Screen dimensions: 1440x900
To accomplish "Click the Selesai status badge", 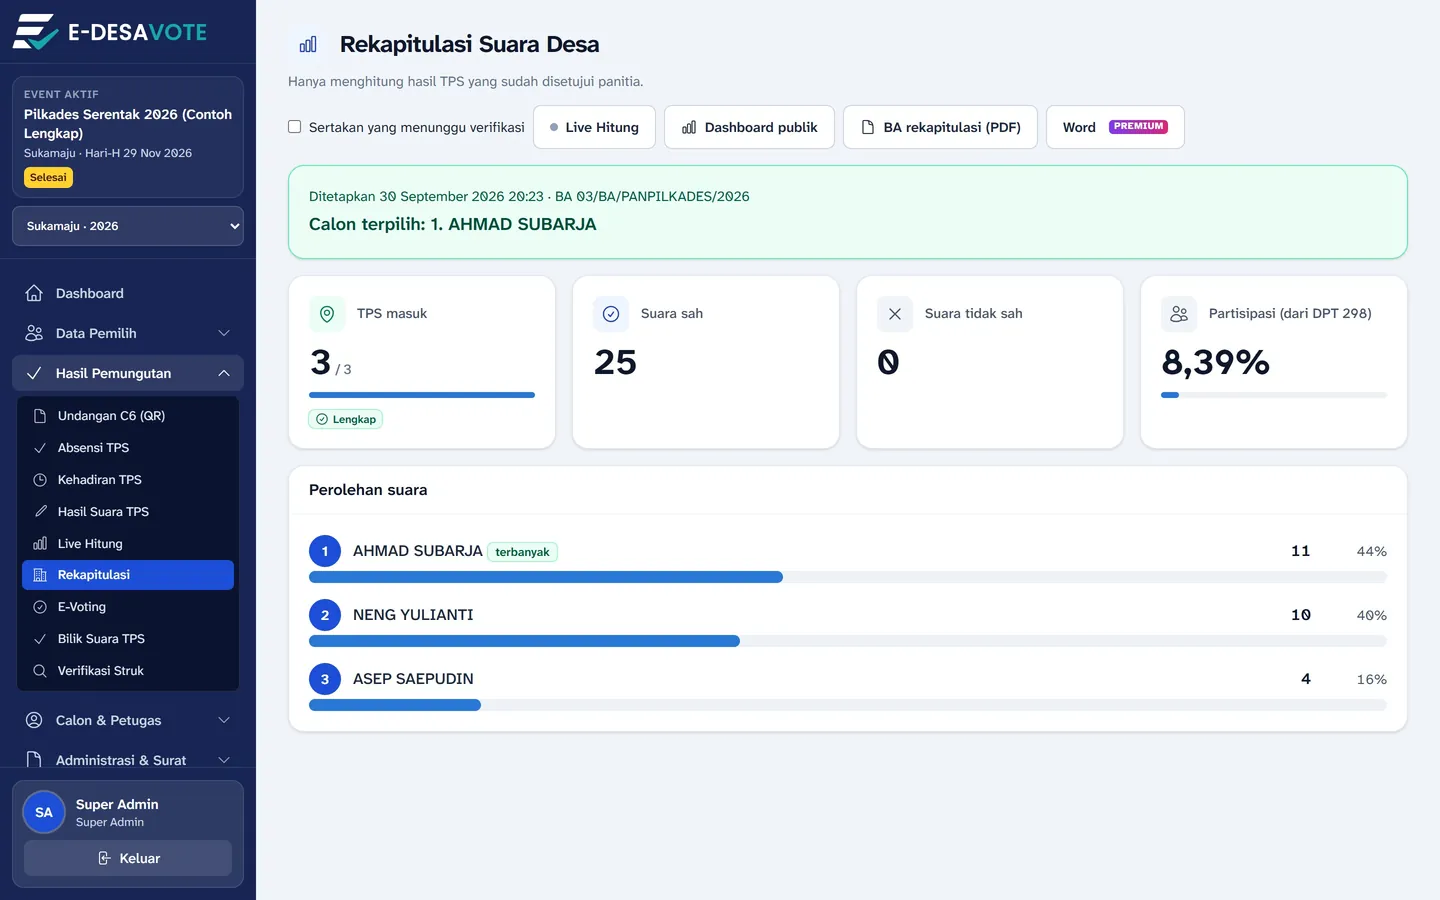I will [48, 178].
